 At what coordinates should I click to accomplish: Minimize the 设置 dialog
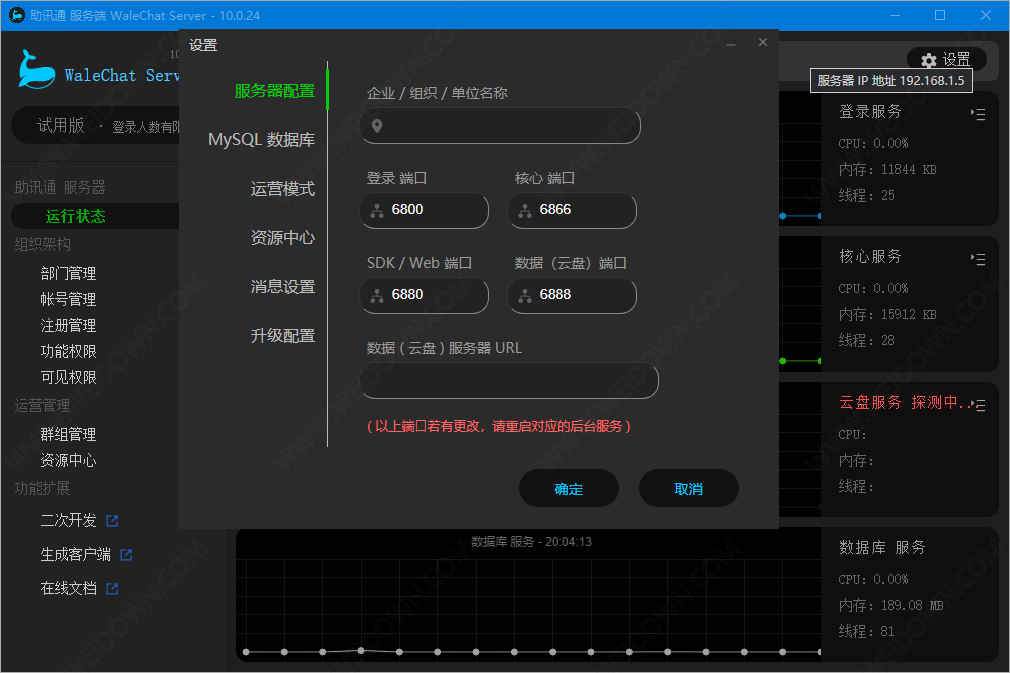731,43
